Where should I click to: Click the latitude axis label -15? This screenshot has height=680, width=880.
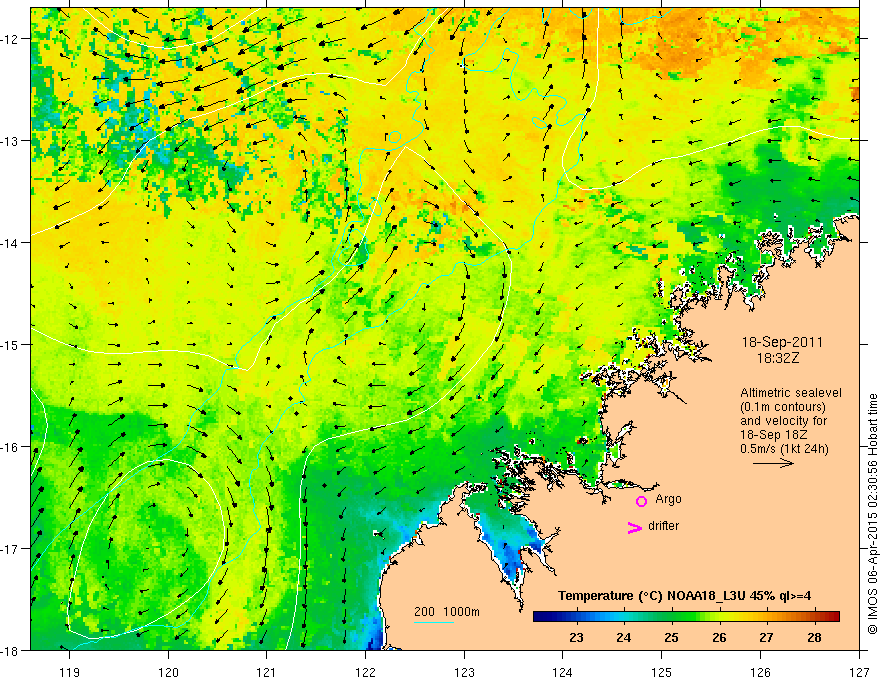pyautogui.click(x=11, y=344)
